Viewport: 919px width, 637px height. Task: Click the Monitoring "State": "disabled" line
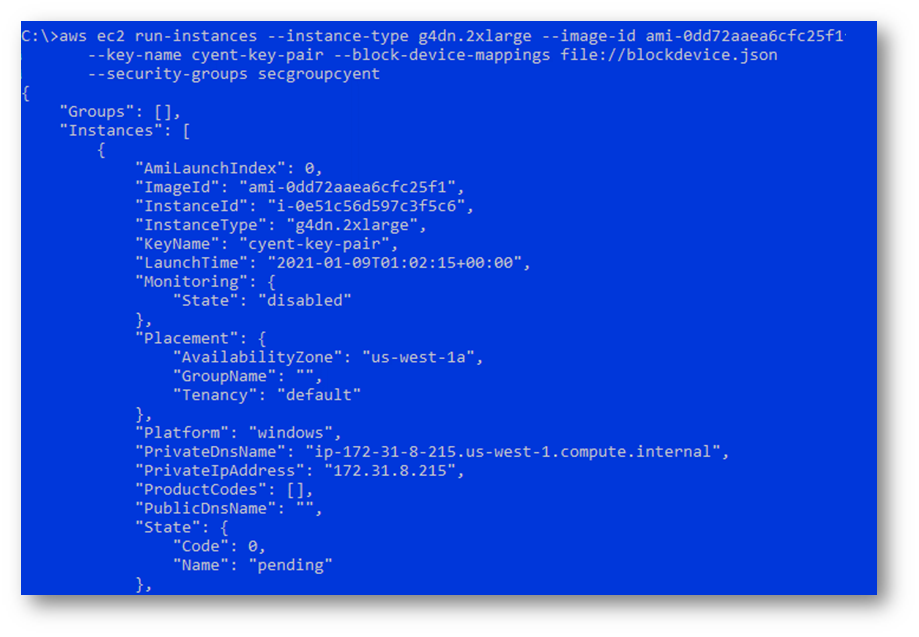click(x=262, y=301)
